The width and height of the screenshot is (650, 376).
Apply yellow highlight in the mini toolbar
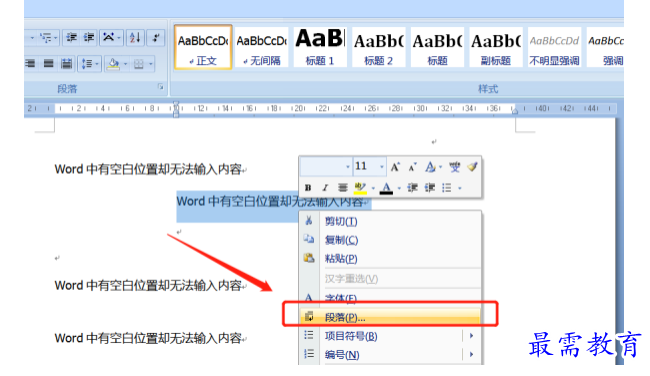coord(360,188)
